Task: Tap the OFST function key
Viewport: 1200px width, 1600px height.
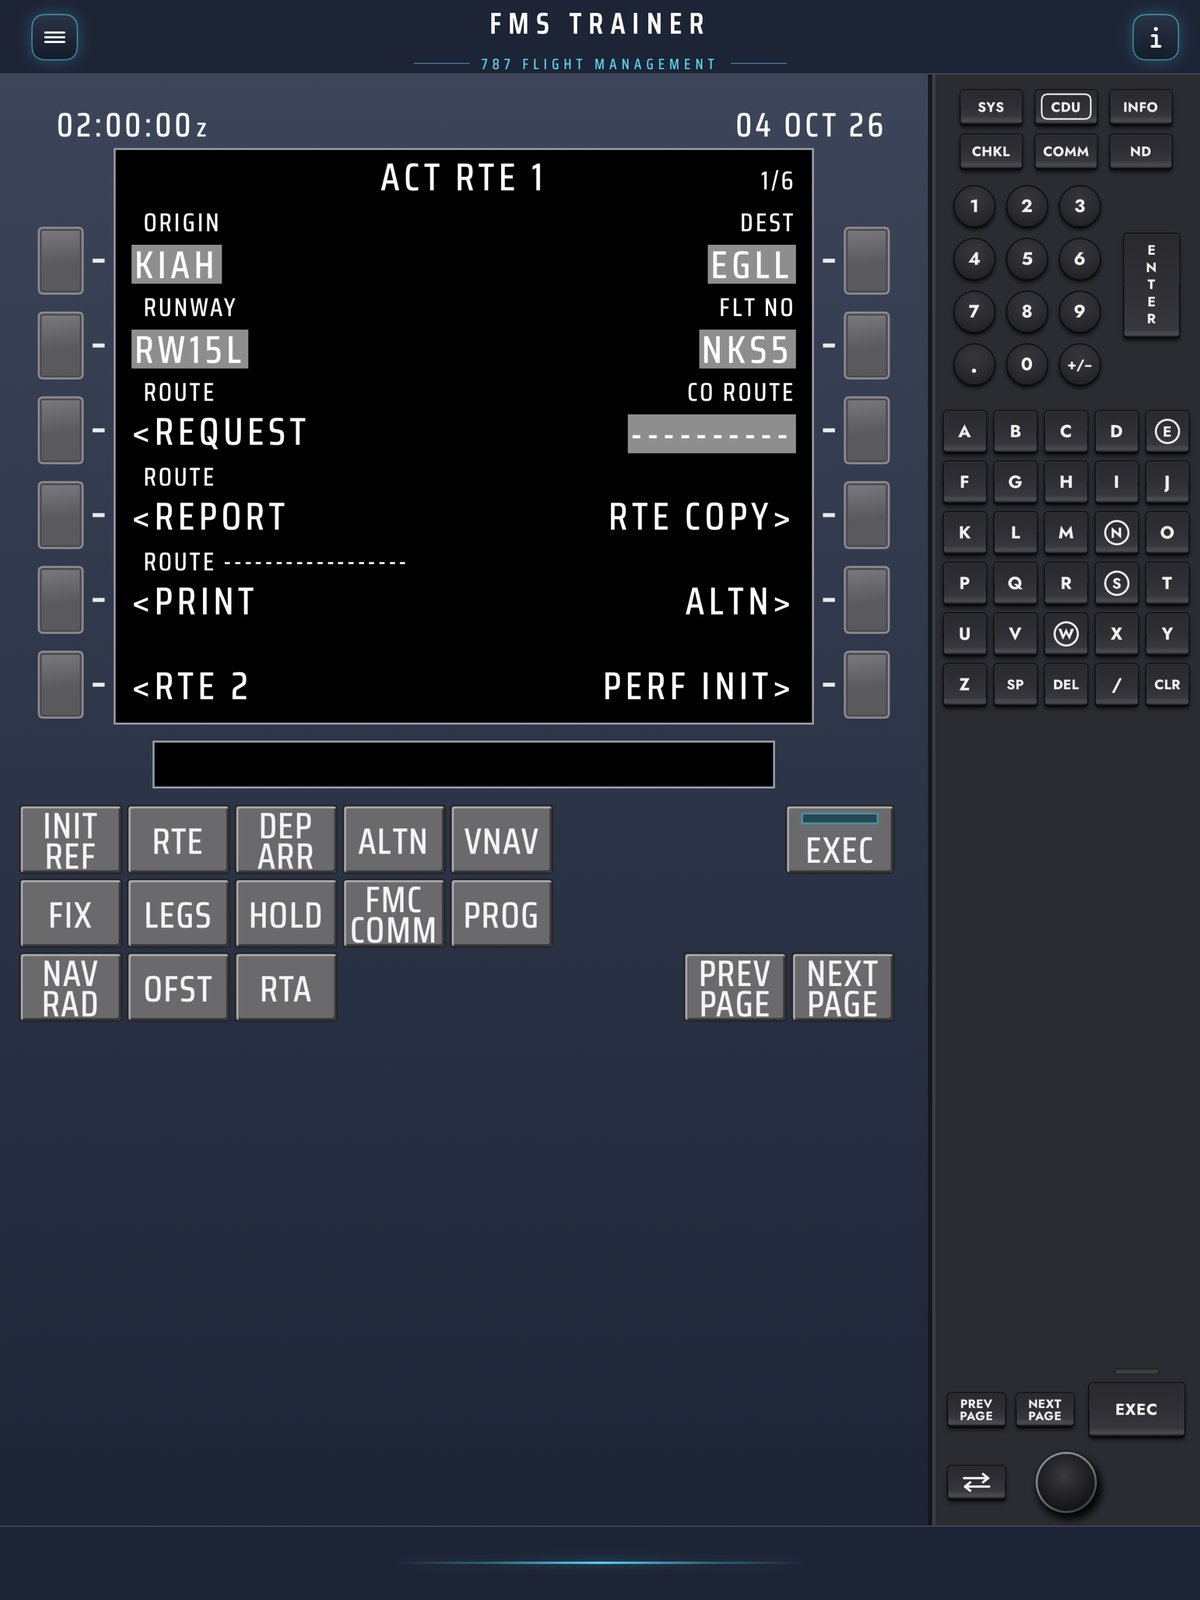Action: coord(178,988)
